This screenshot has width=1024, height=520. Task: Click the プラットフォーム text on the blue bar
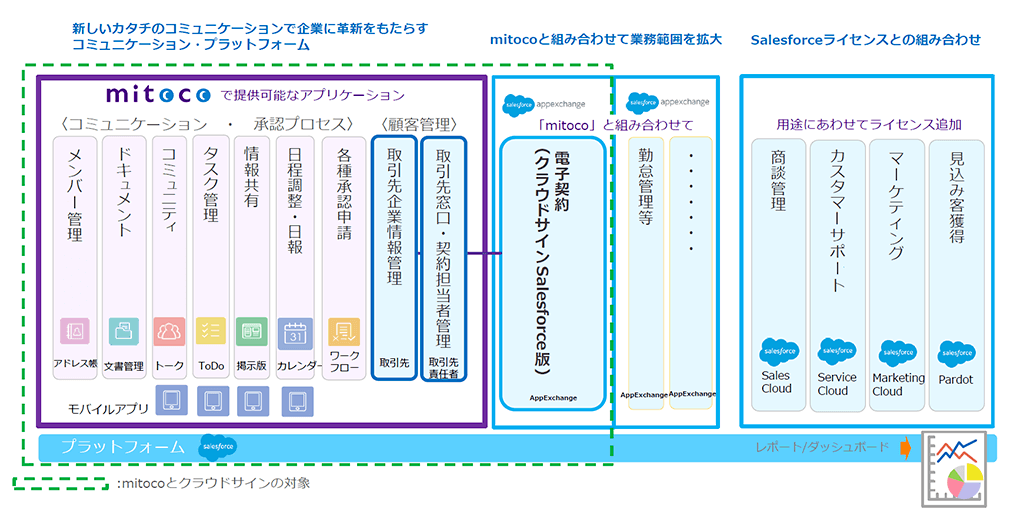123,447
